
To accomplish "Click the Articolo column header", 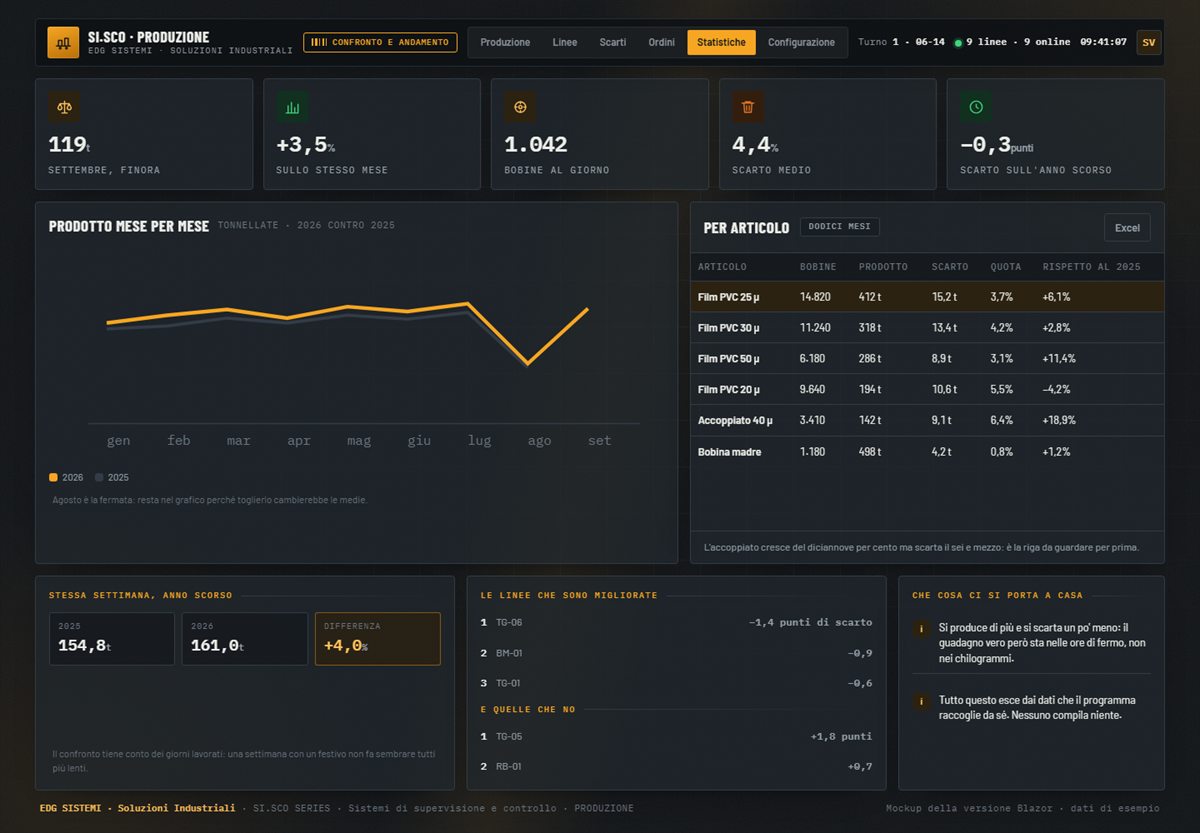I will coord(722,267).
